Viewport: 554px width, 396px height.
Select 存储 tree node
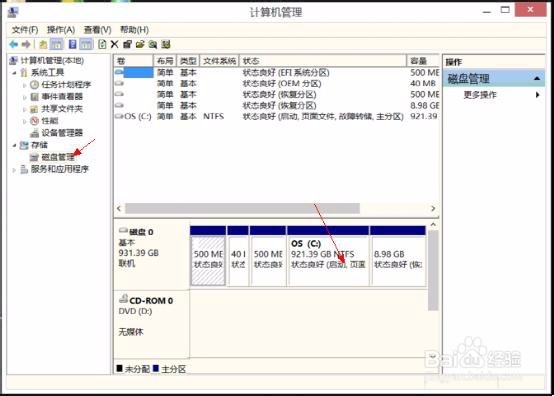pyautogui.click(x=39, y=145)
